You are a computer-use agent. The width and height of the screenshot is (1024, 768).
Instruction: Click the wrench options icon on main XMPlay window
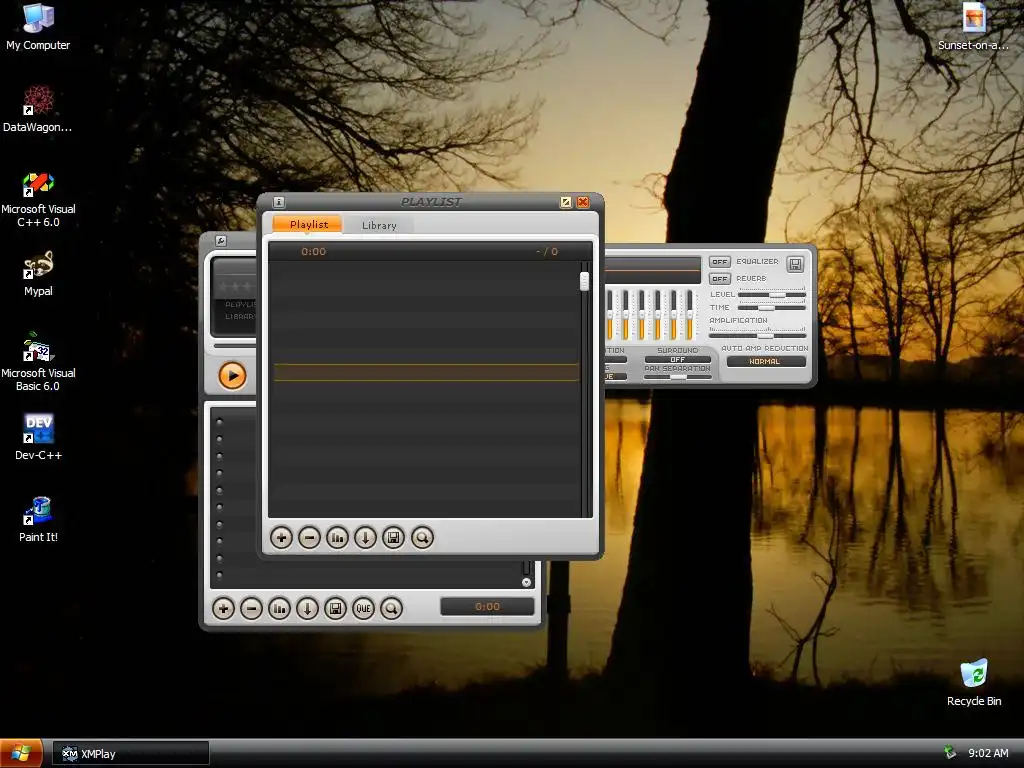(221, 240)
